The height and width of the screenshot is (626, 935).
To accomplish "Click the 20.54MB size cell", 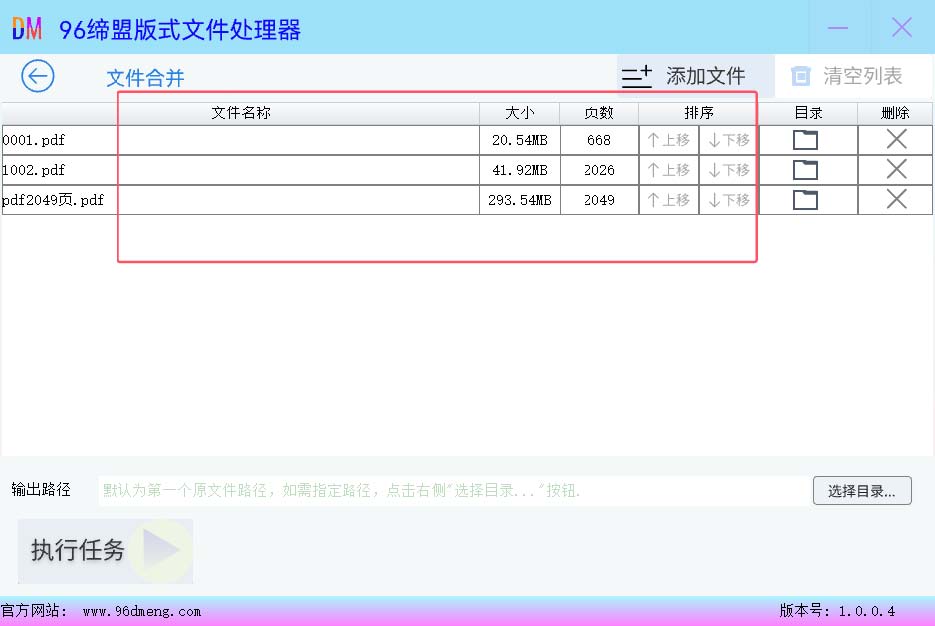I will tap(519, 140).
